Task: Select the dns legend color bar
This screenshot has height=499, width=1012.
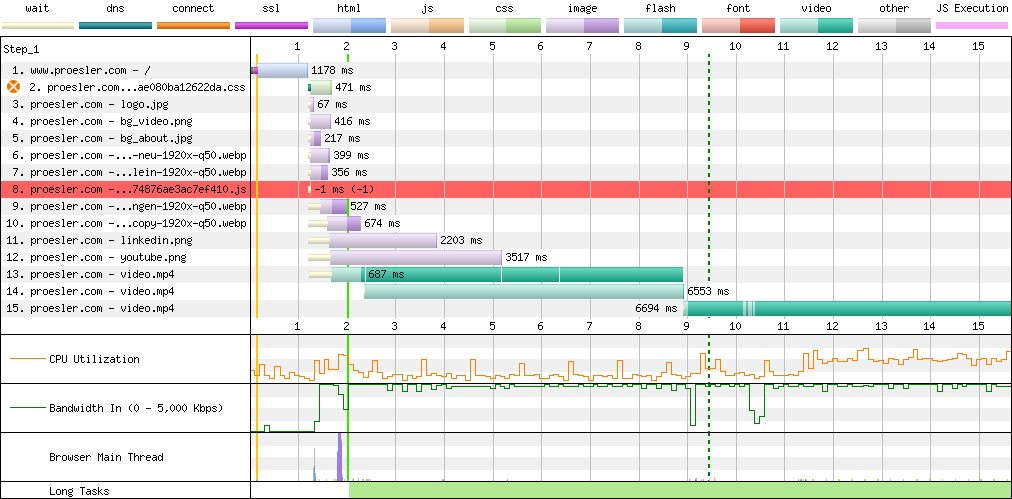Action: (116, 26)
